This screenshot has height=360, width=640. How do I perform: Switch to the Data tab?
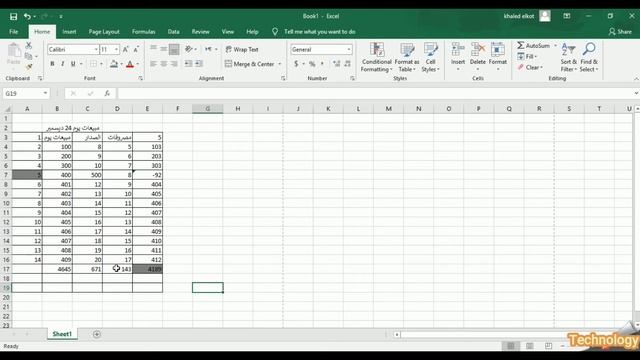173,32
